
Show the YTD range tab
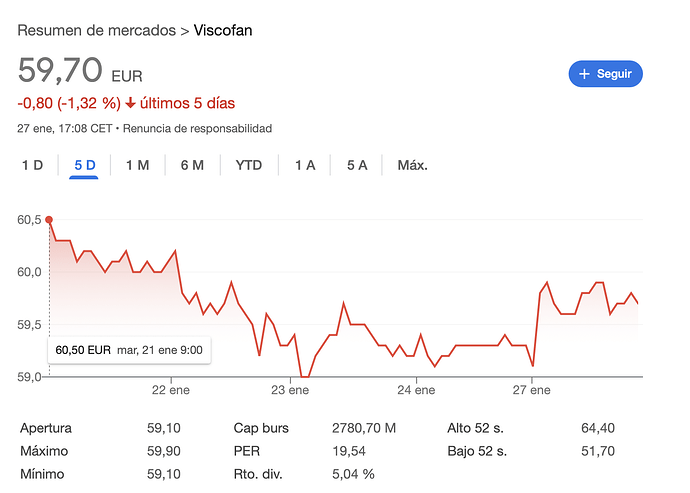click(249, 165)
